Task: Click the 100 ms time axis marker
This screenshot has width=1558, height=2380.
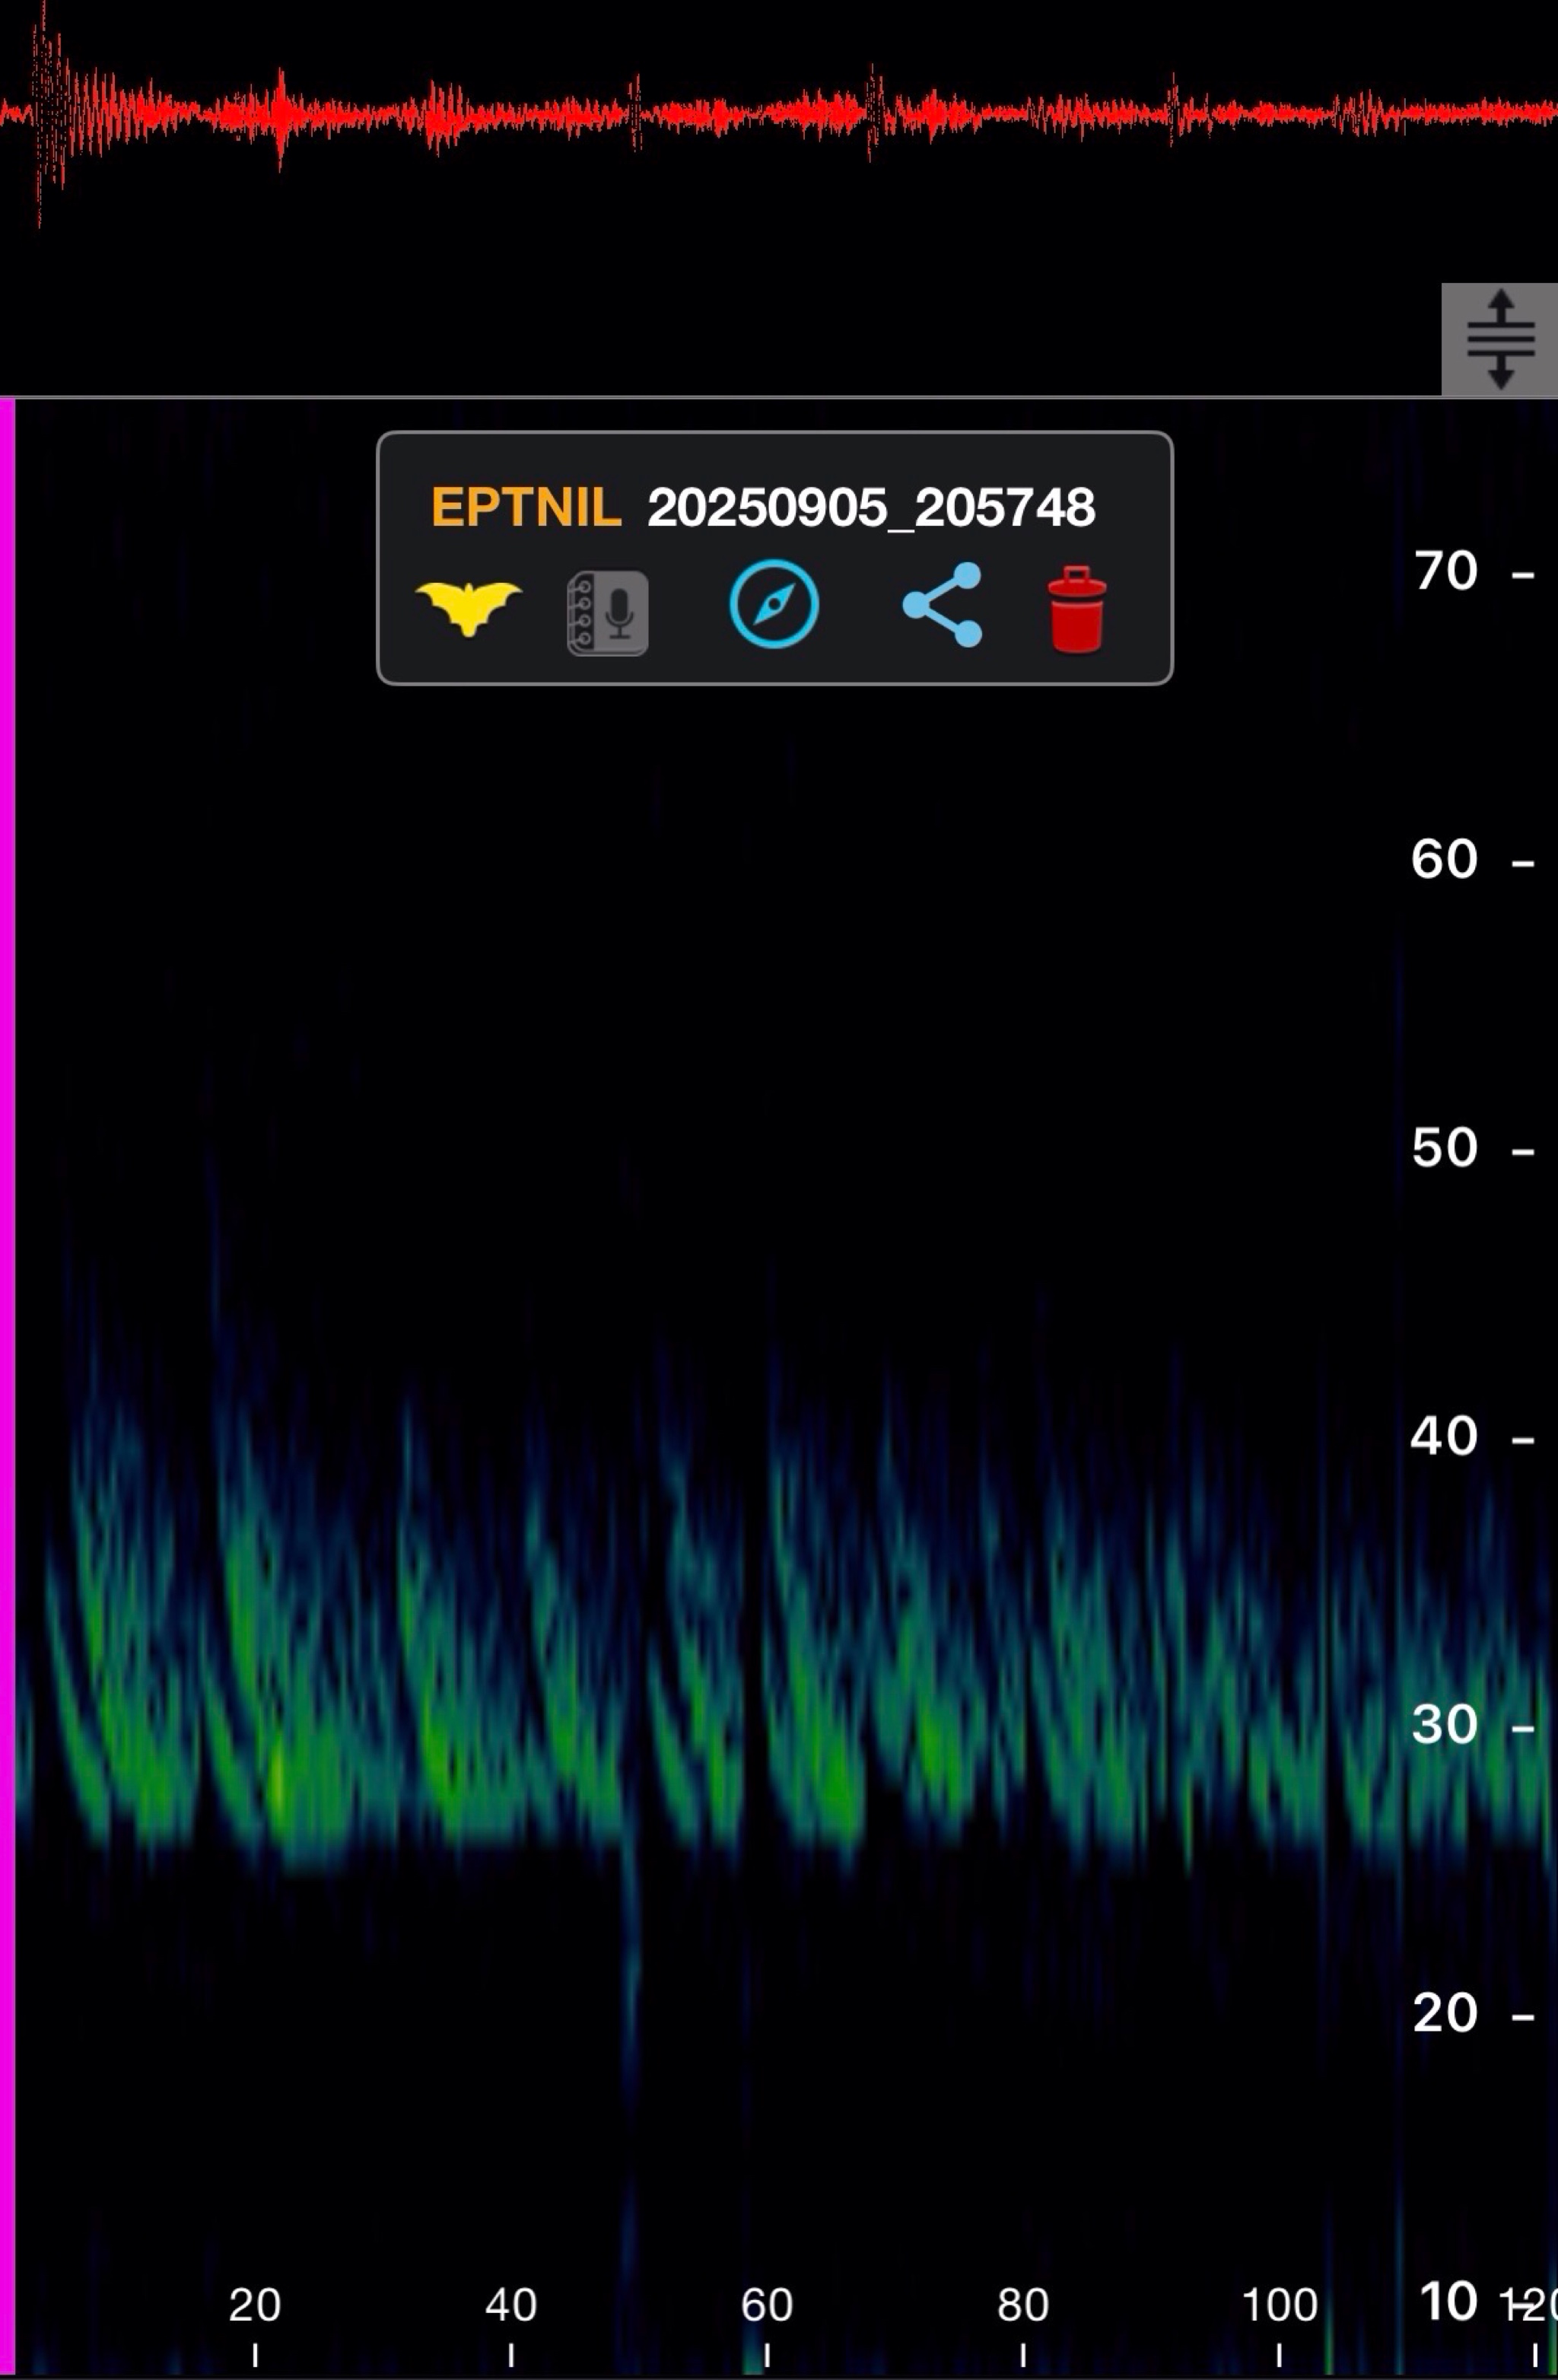Action: click(1279, 2305)
